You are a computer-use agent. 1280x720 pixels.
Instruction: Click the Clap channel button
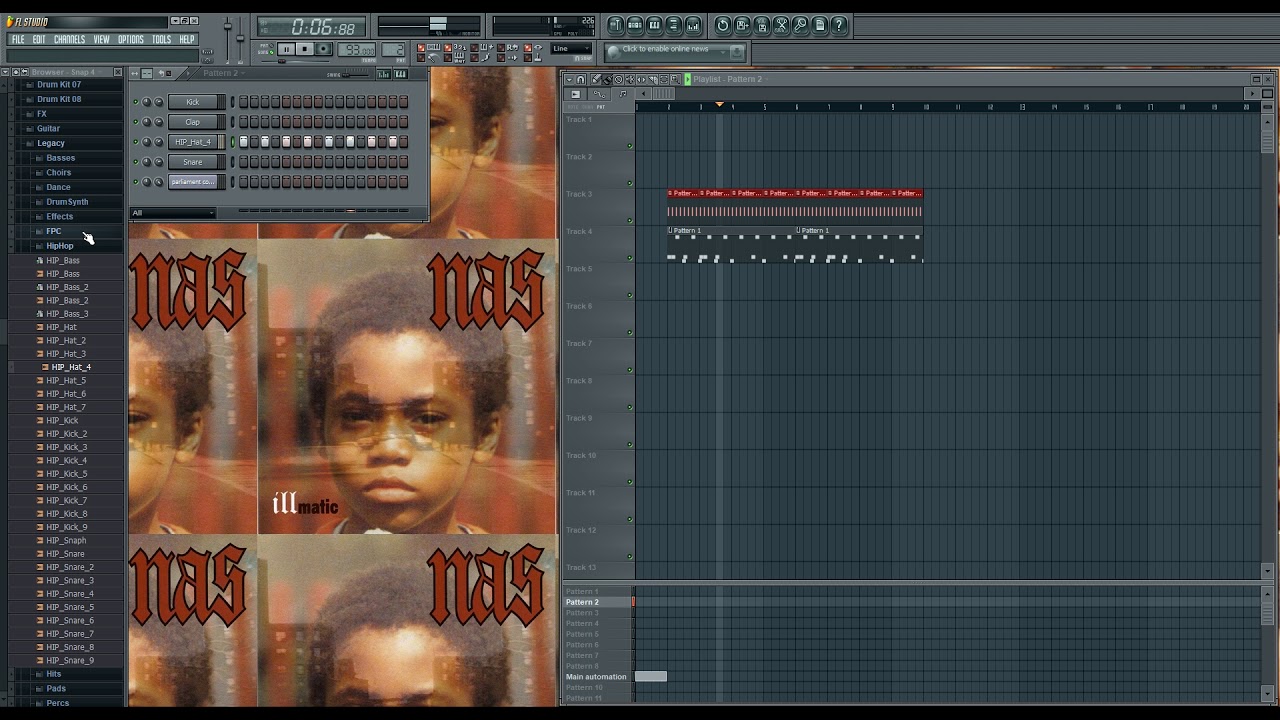pyautogui.click(x=193, y=122)
